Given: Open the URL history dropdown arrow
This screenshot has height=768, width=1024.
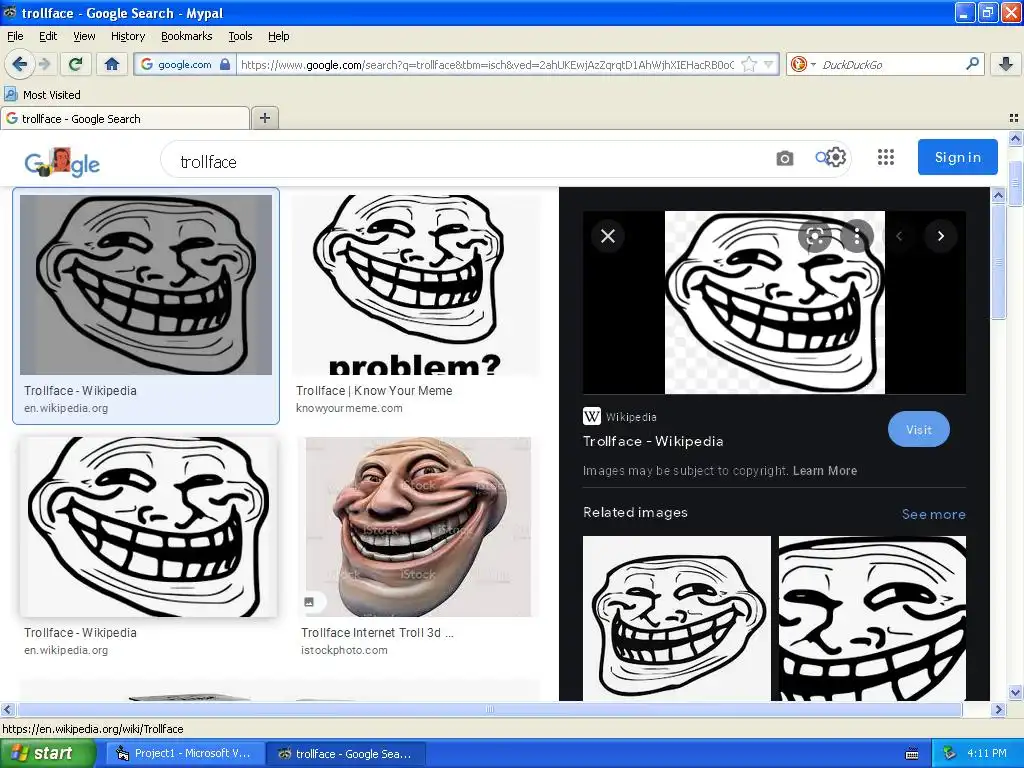Looking at the screenshot, I should pos(769,64).
